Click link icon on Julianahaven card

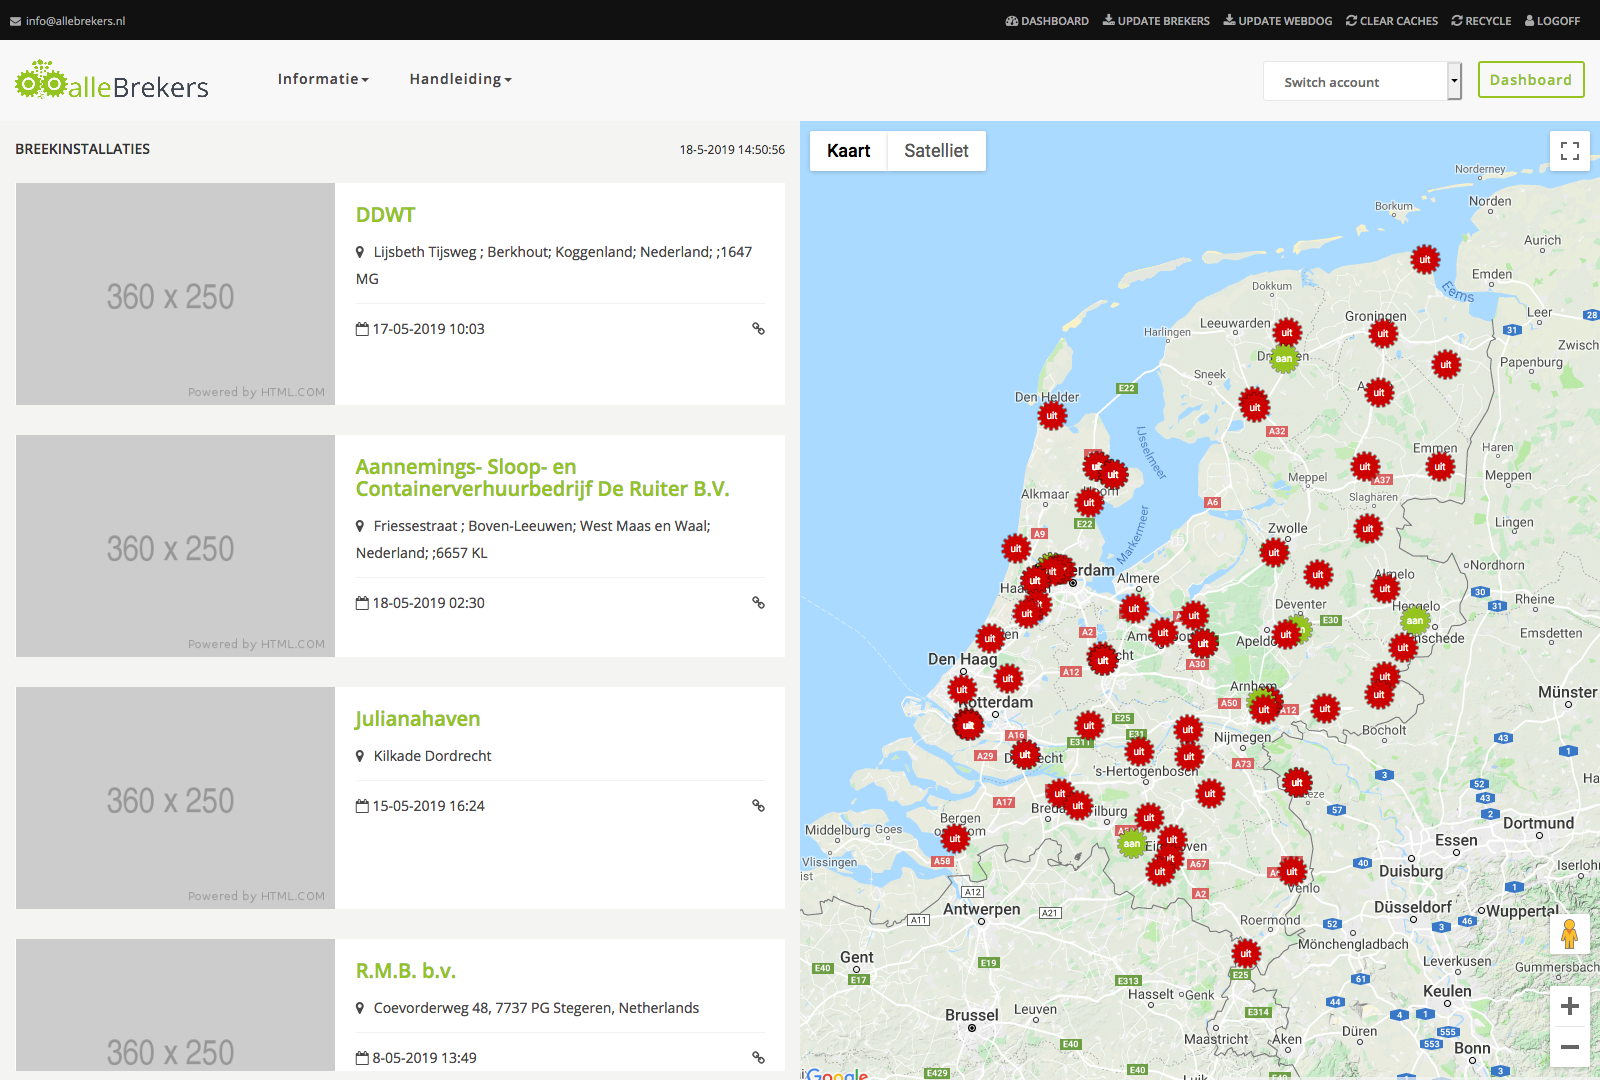coord(758,806)
